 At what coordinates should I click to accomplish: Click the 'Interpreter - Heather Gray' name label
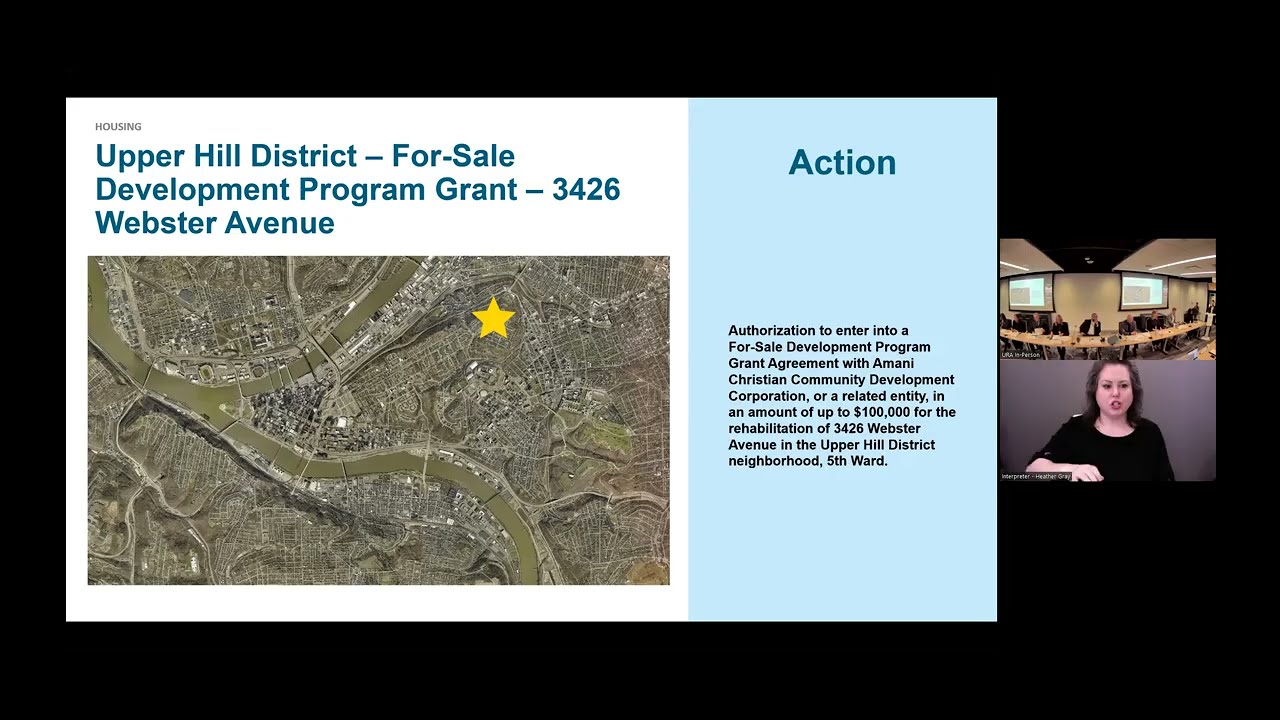pyautogui.click(x=1035, y=477)
